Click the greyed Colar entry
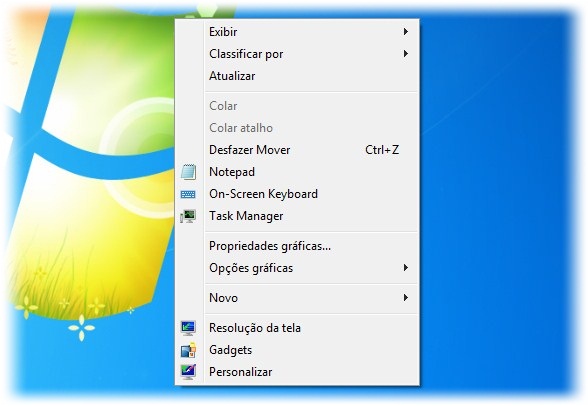 point(297,106)
